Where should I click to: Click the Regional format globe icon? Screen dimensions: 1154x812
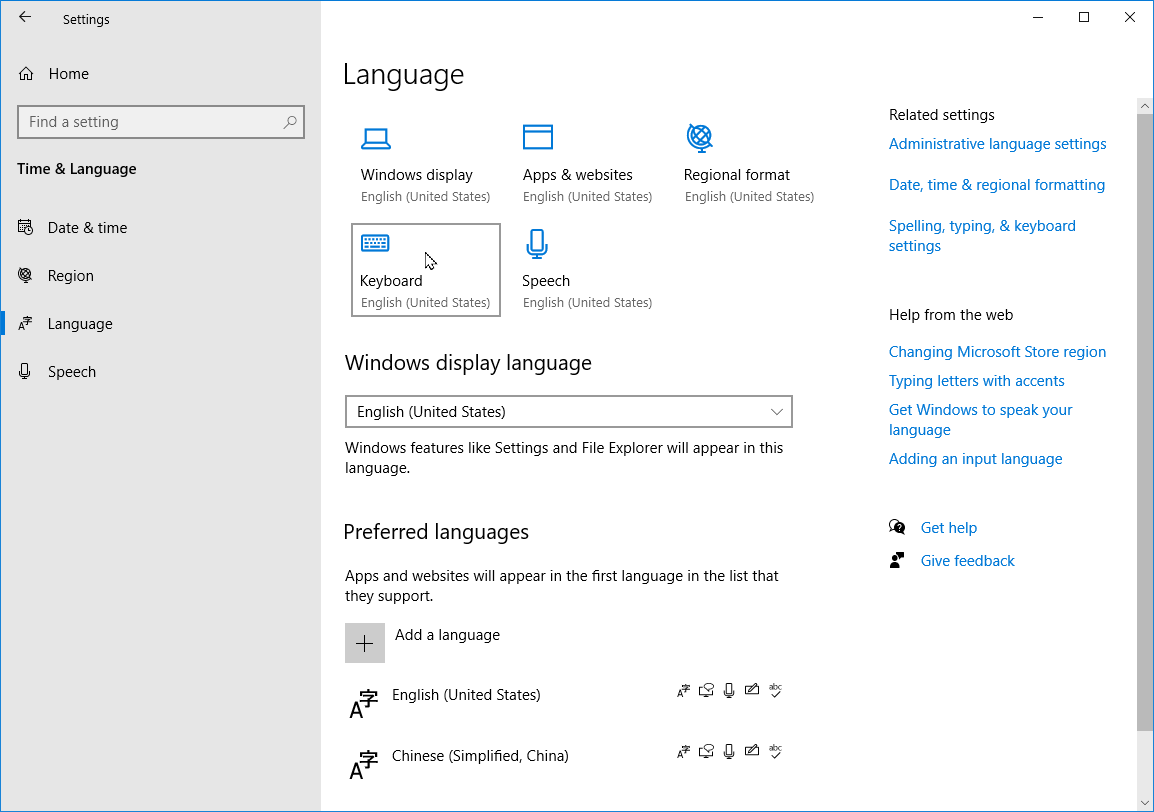[x=700, y=137]
